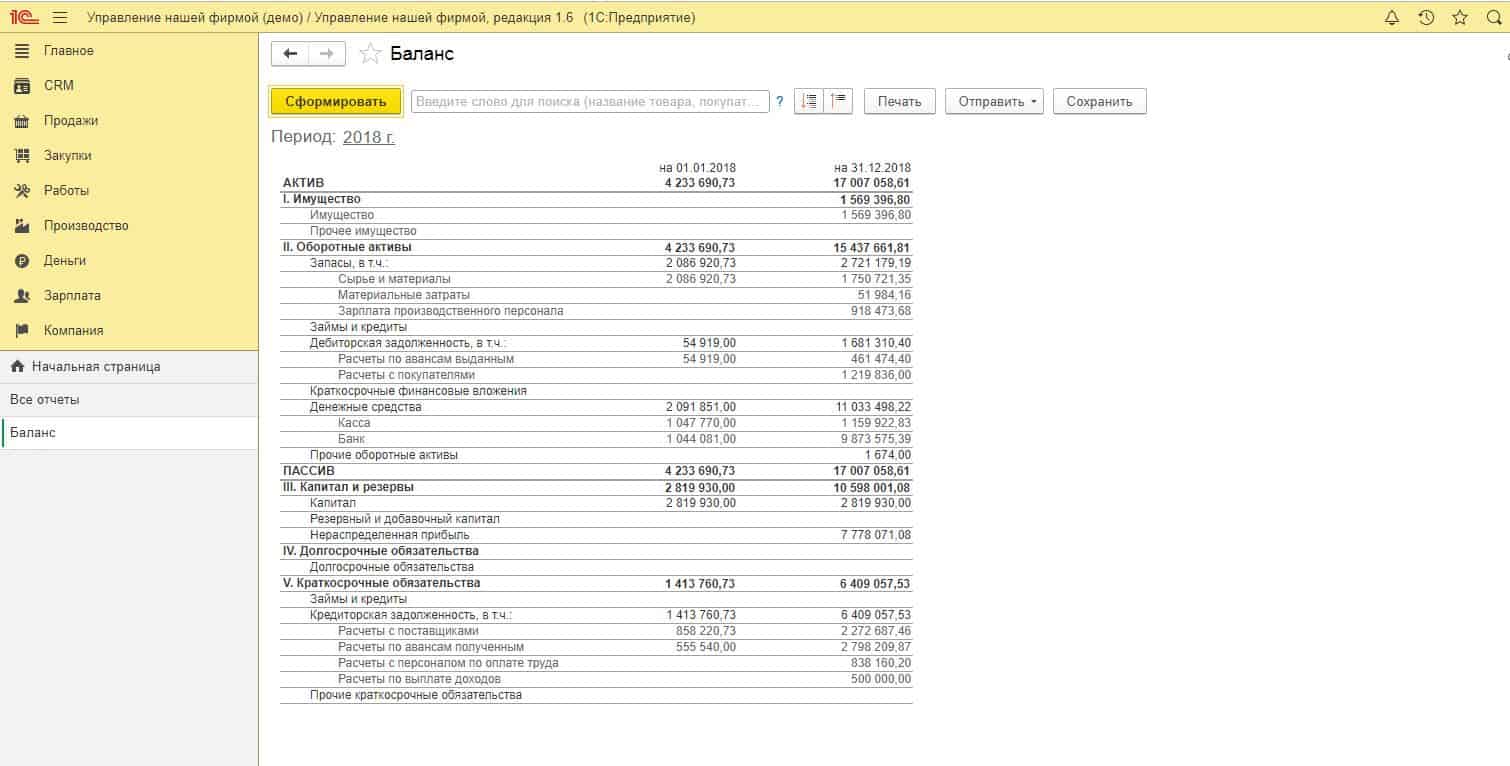Click the II. Оборотные активы row
This screenshot has width=1510, height=766.
click(596, 247)
